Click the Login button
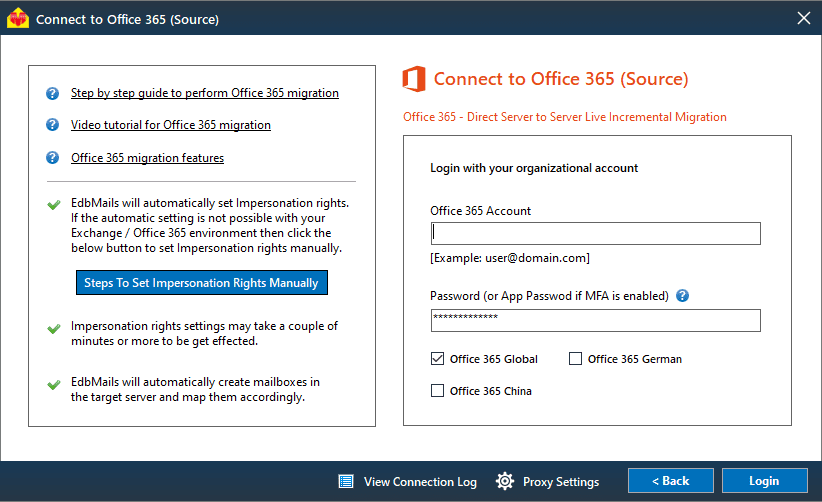822x502 pixels. click(764, 481)
